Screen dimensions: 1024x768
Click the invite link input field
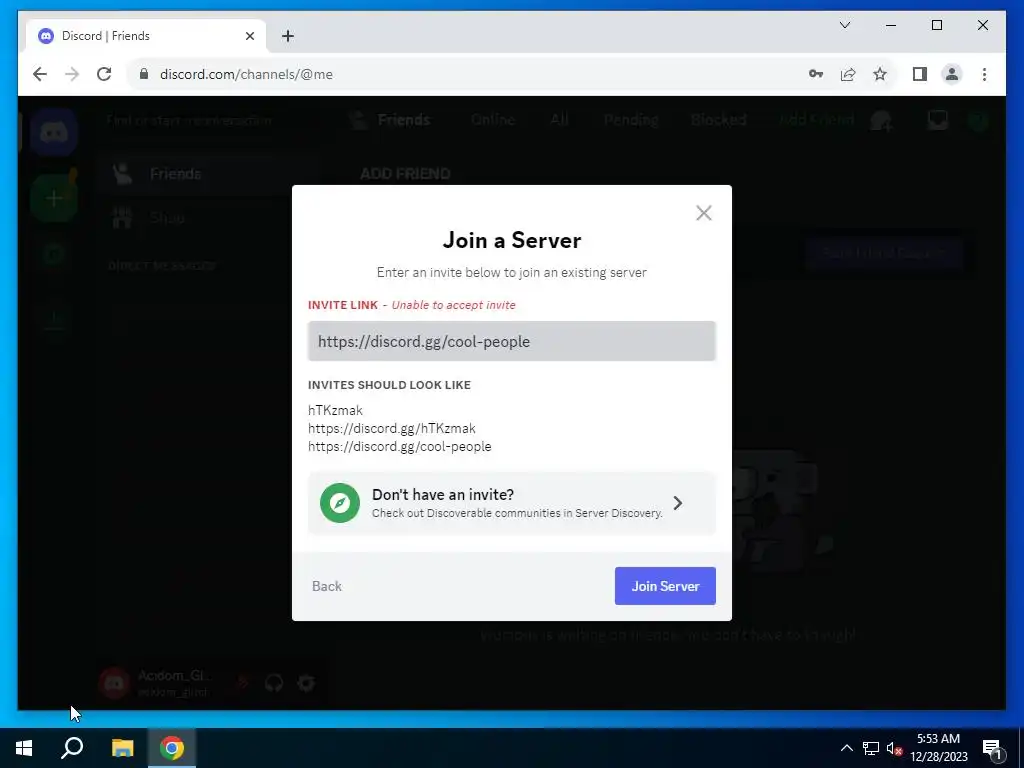[x=511, y=341]
